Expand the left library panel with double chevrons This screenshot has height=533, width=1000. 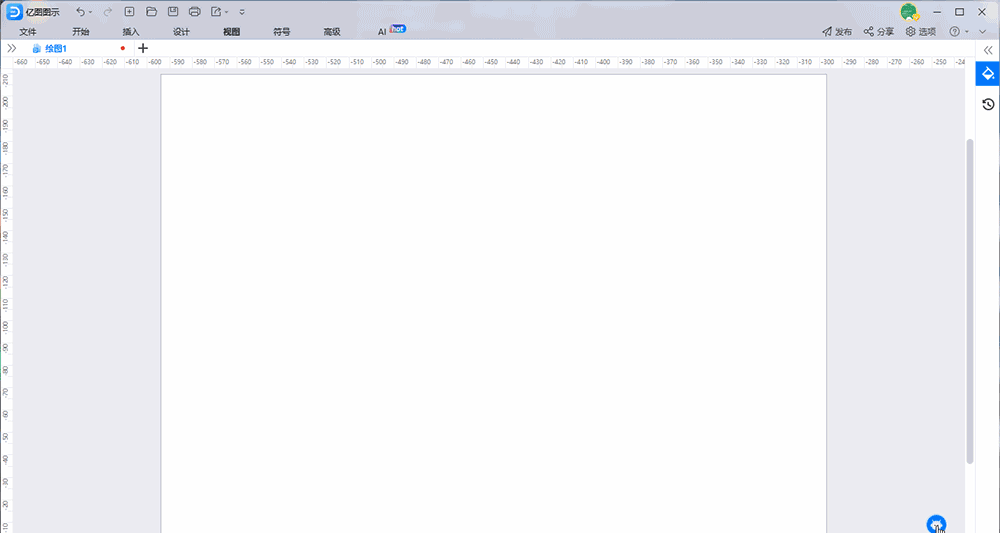pyautogui.click(x=11, y=48)
